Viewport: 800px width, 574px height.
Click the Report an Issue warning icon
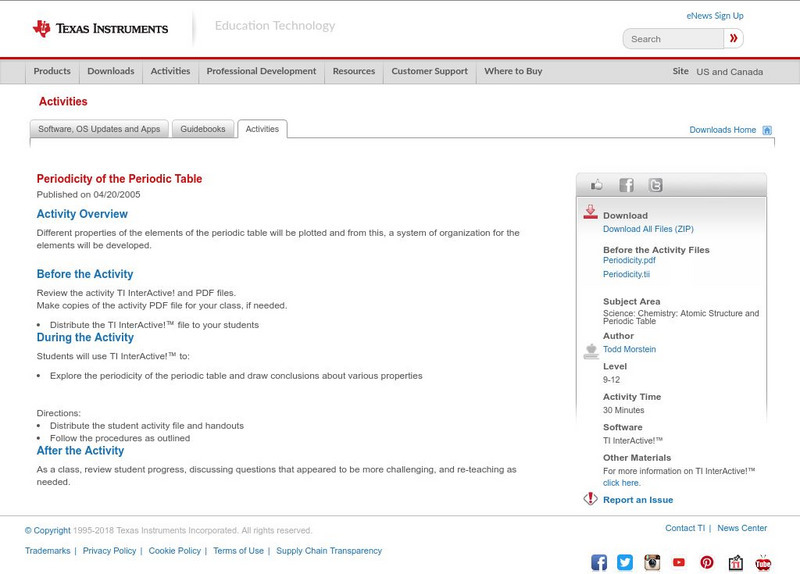click(x=590, y=498)
